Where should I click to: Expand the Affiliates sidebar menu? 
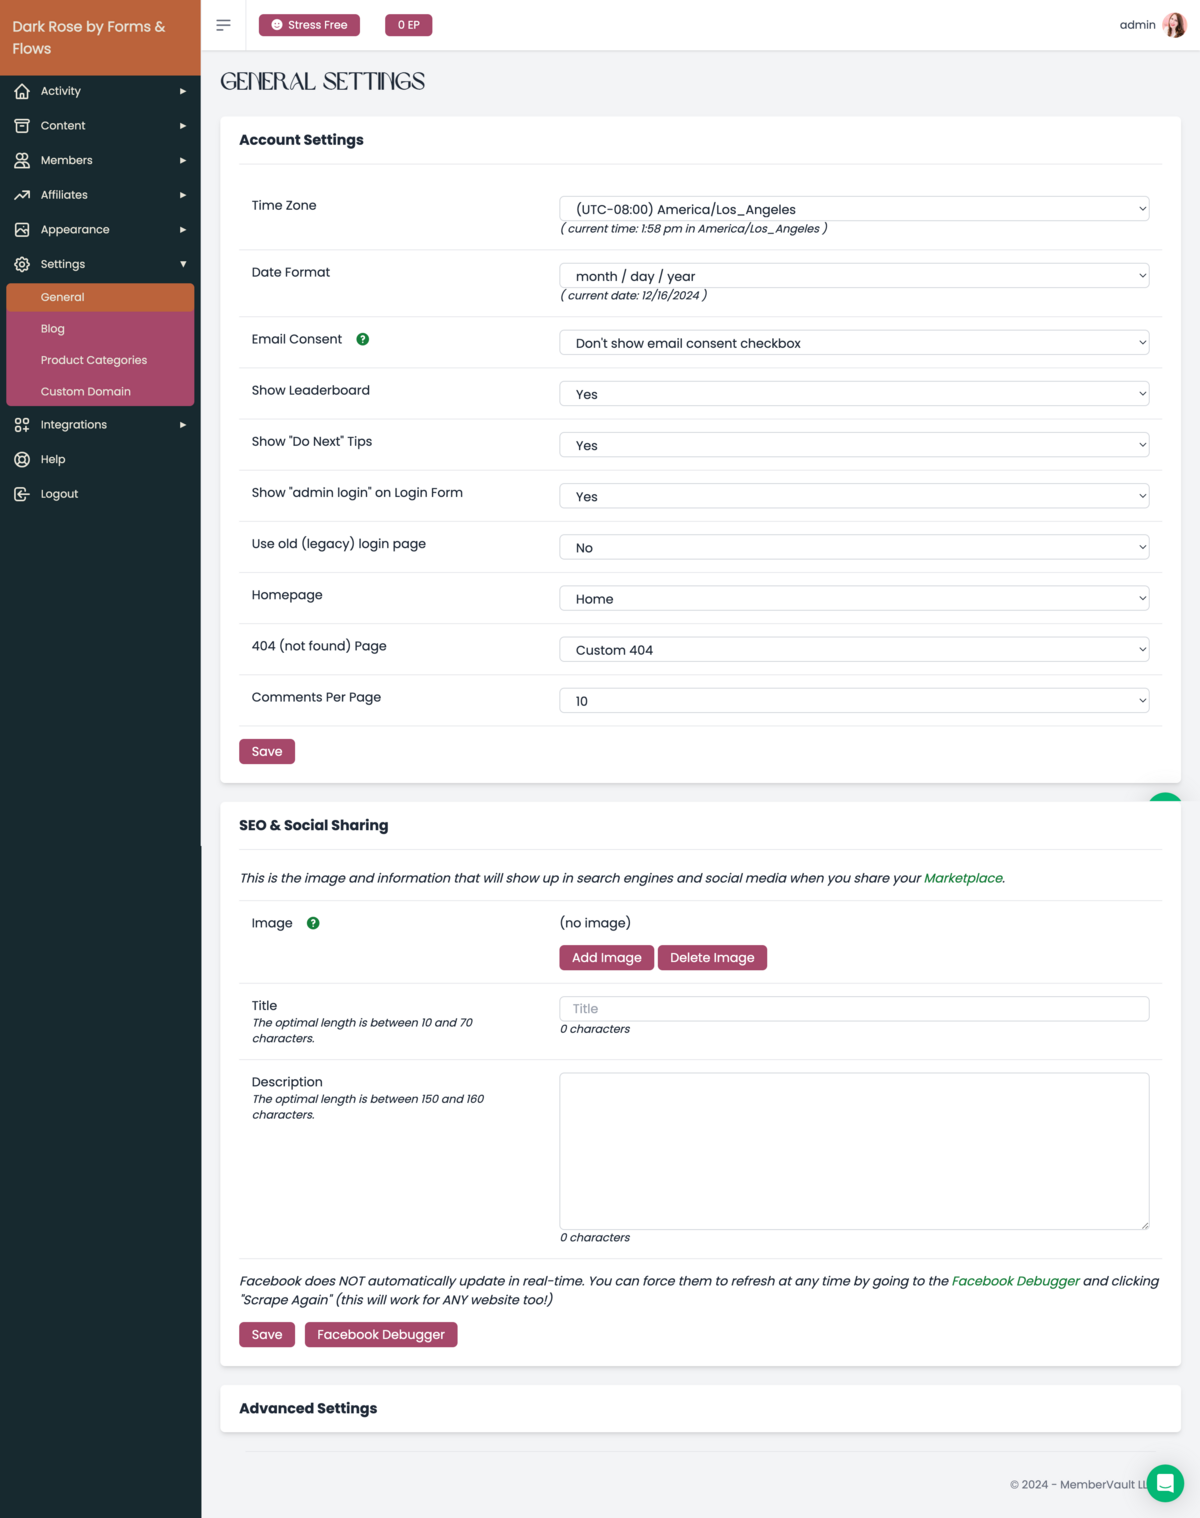tap(100, 195)
